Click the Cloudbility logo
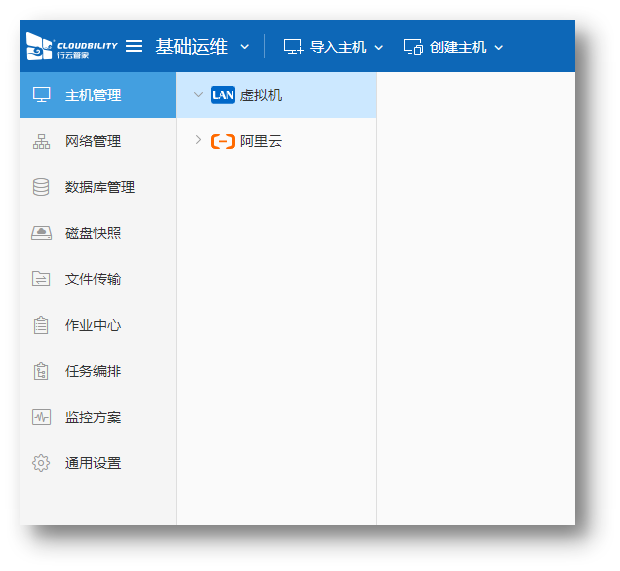The width and height of the screenshot is (620, 571). [72, 46]
